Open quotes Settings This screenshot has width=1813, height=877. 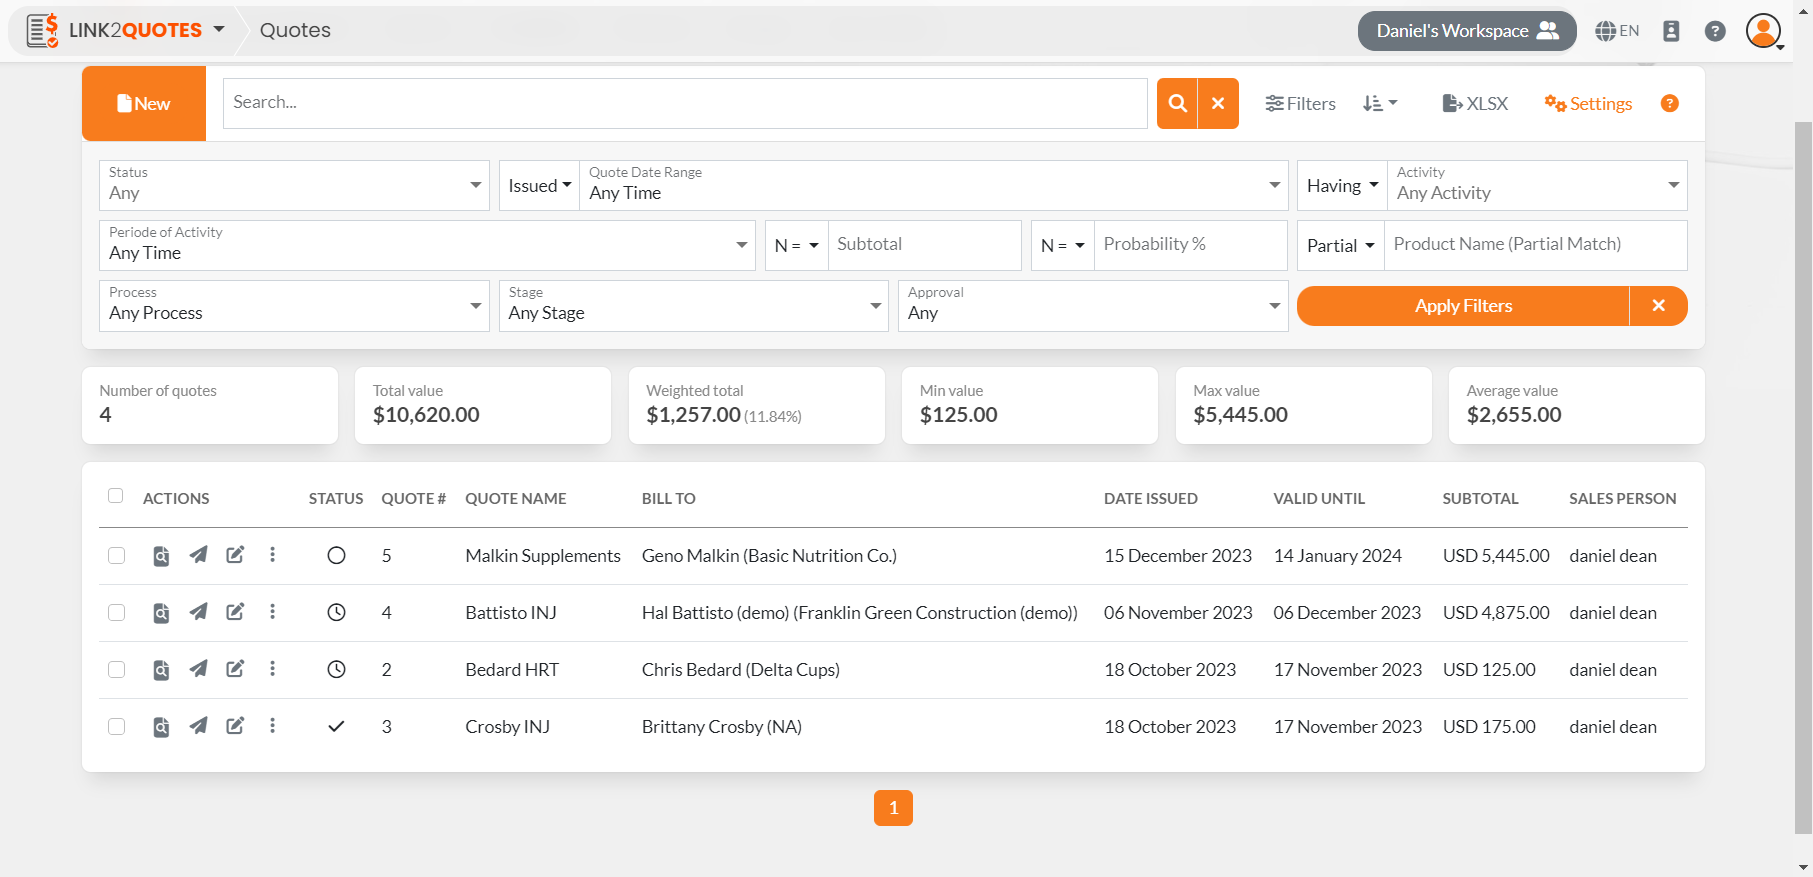click(1588, 103)
